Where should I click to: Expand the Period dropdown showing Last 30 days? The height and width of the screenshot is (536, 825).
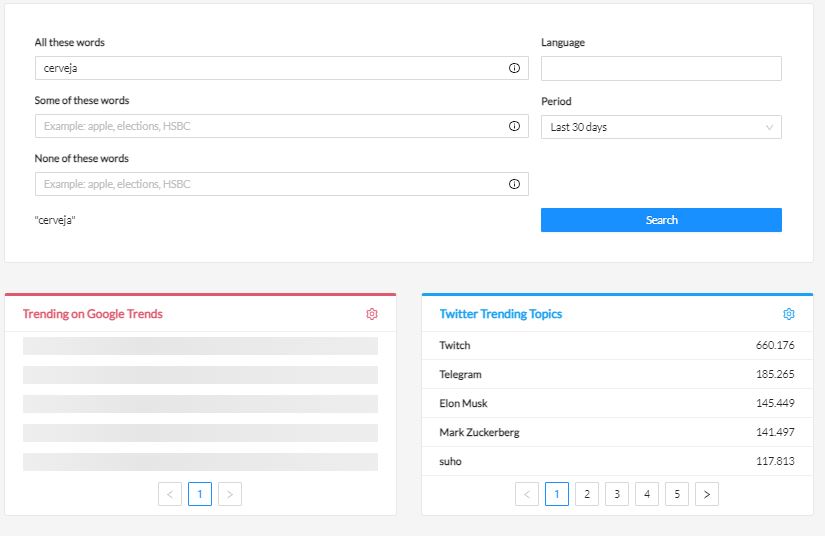coord(661,127)
